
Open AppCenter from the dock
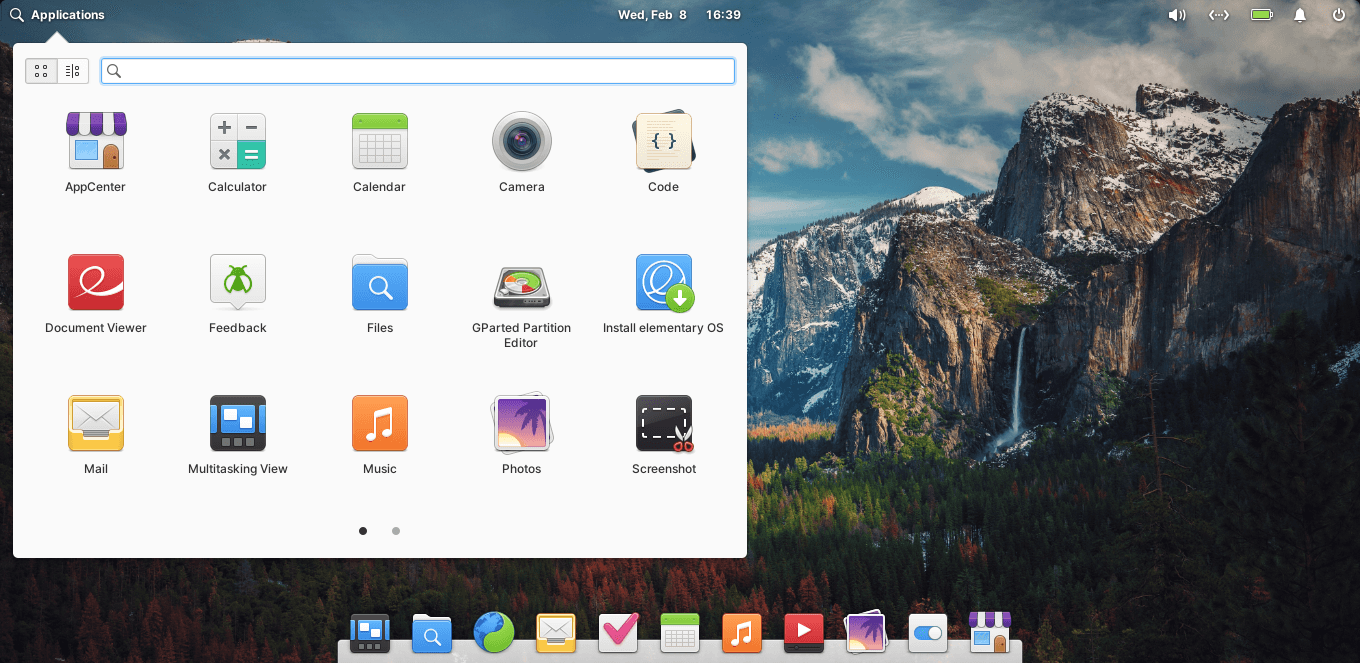990,633
